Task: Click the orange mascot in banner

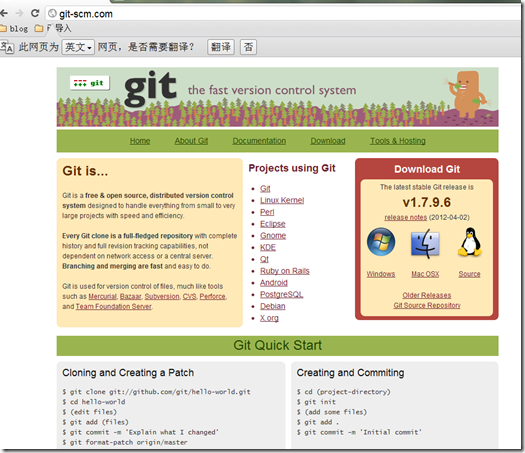Action: coord(467,94)
